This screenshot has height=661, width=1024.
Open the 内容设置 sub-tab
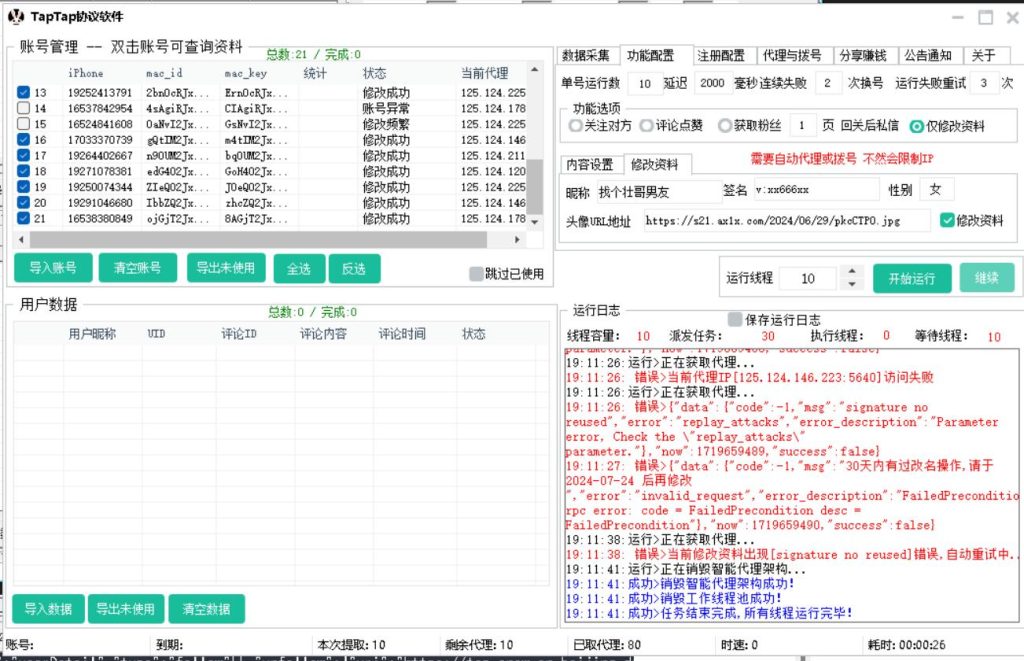coord(590,164)
